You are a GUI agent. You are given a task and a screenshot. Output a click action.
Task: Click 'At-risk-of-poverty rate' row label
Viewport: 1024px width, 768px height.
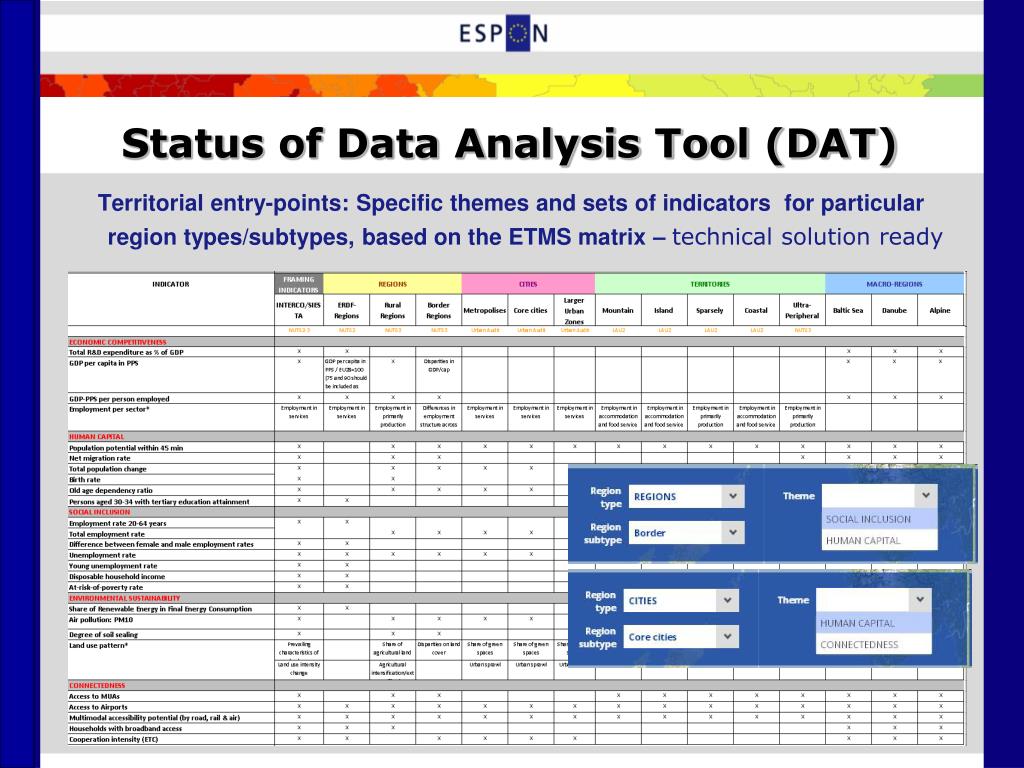pos(106,587)
